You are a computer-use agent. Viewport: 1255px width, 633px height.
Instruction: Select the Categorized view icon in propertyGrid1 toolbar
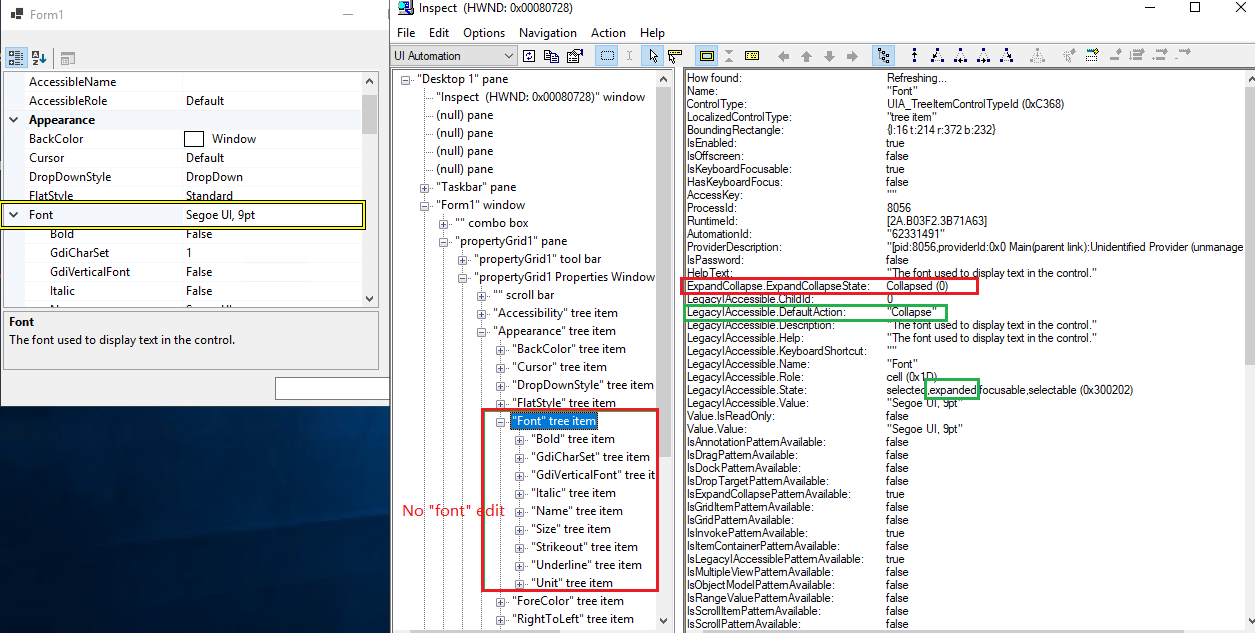pos(16,56)
